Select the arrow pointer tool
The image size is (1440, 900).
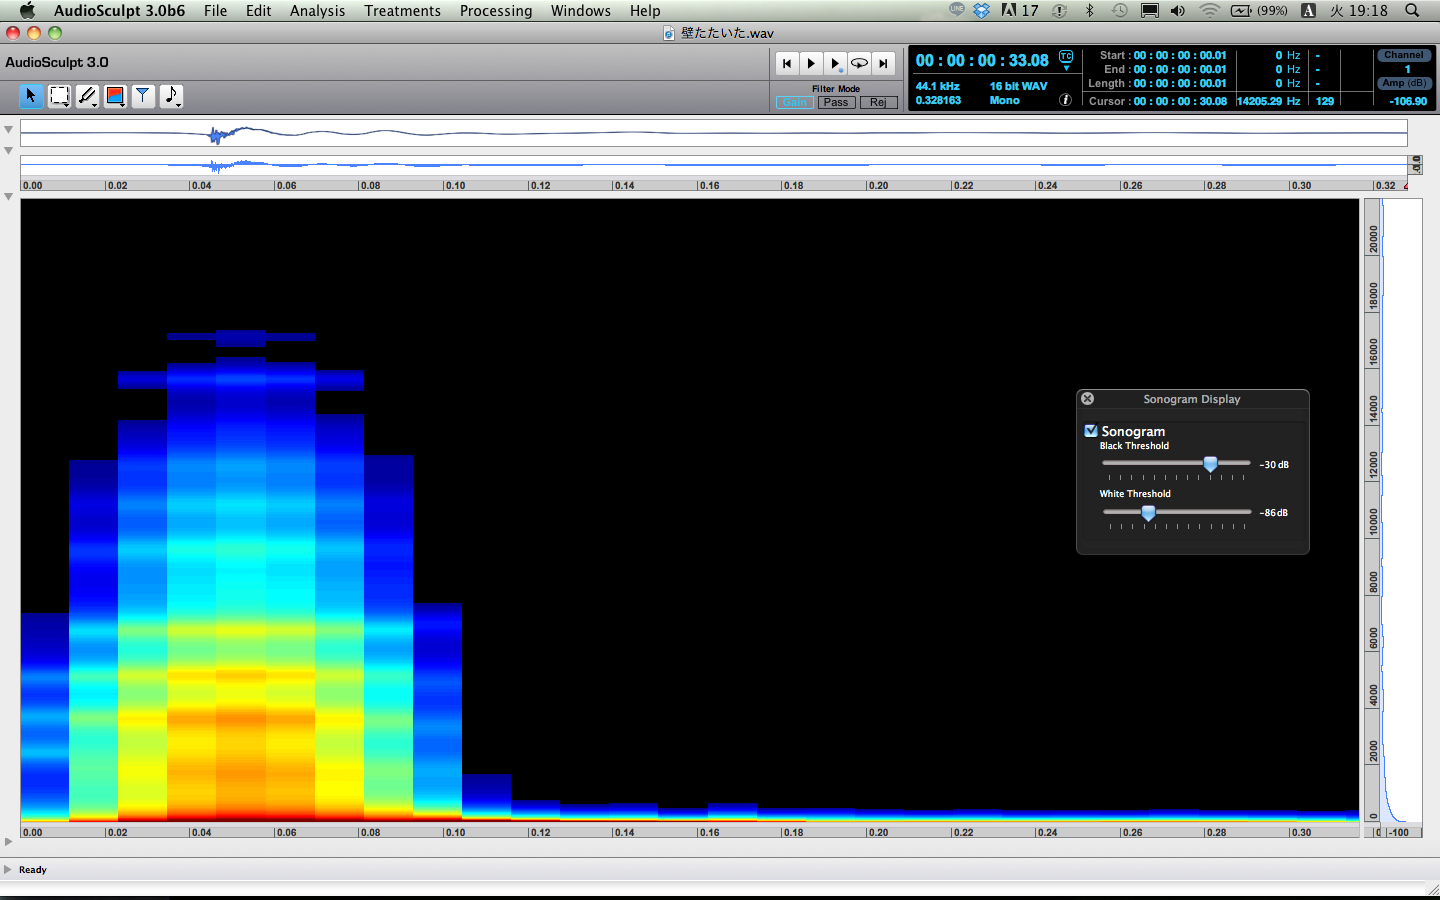(31, 96)
